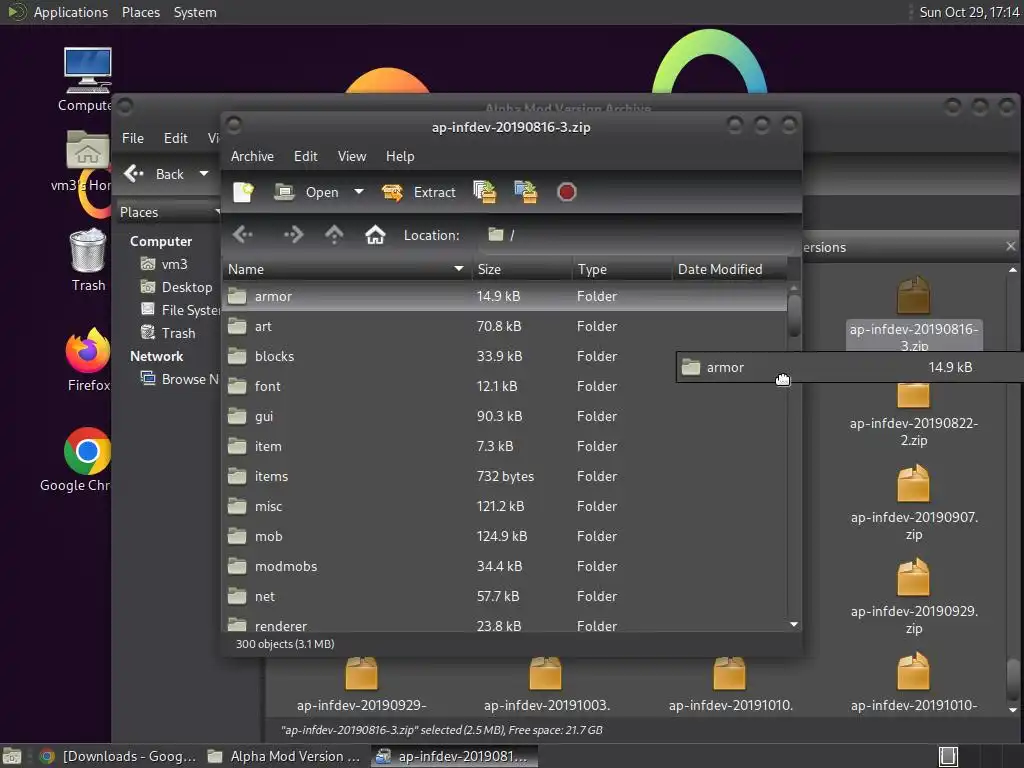The image size is (1024, 768).
Task: Open File System in Places sidebar
Action: [x=180, y=310]
